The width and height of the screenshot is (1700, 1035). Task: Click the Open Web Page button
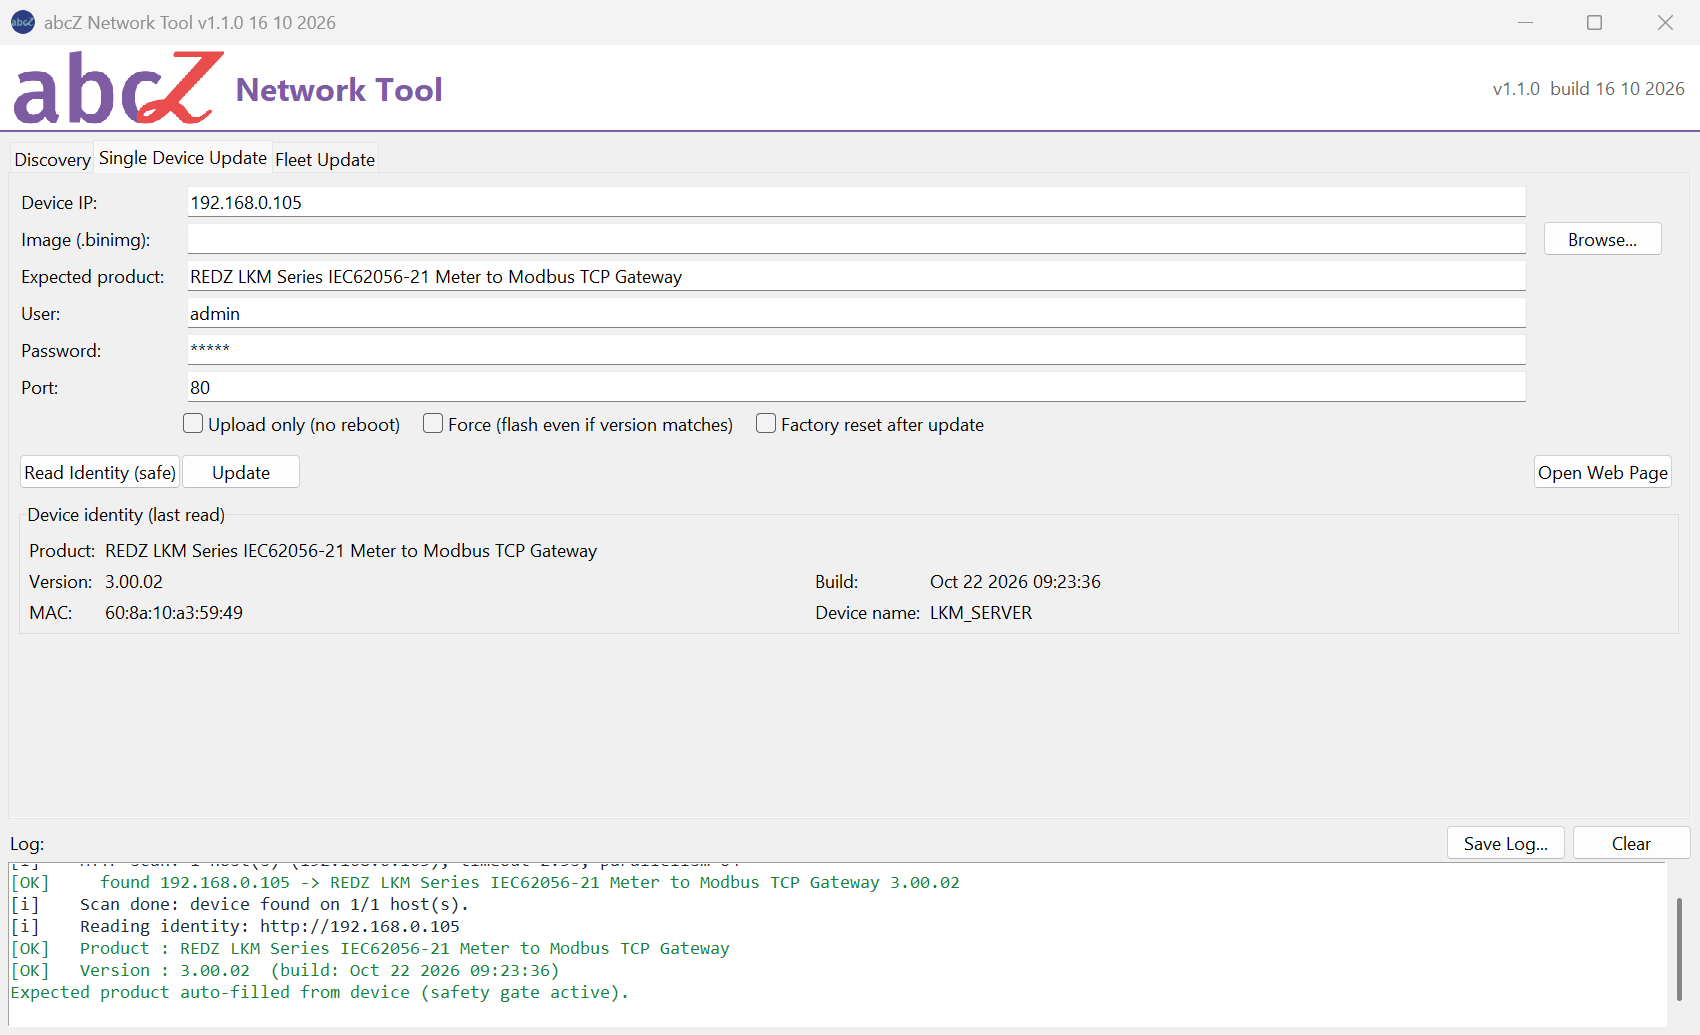tap(1603, 472)
